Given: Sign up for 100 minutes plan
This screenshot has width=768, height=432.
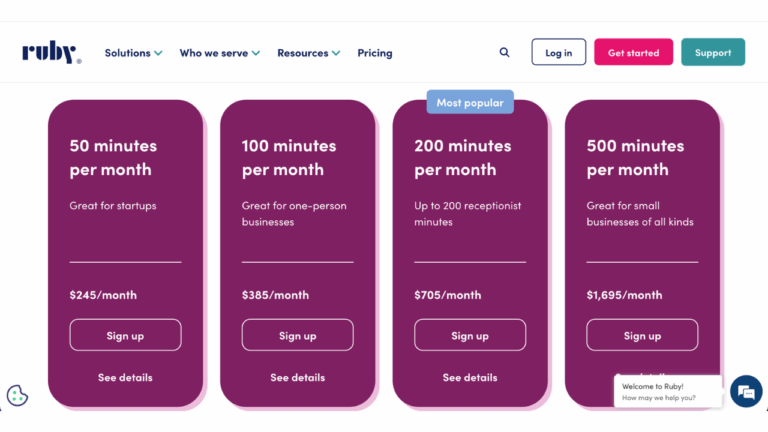Looking at the screenshot, I should point(297,335).
